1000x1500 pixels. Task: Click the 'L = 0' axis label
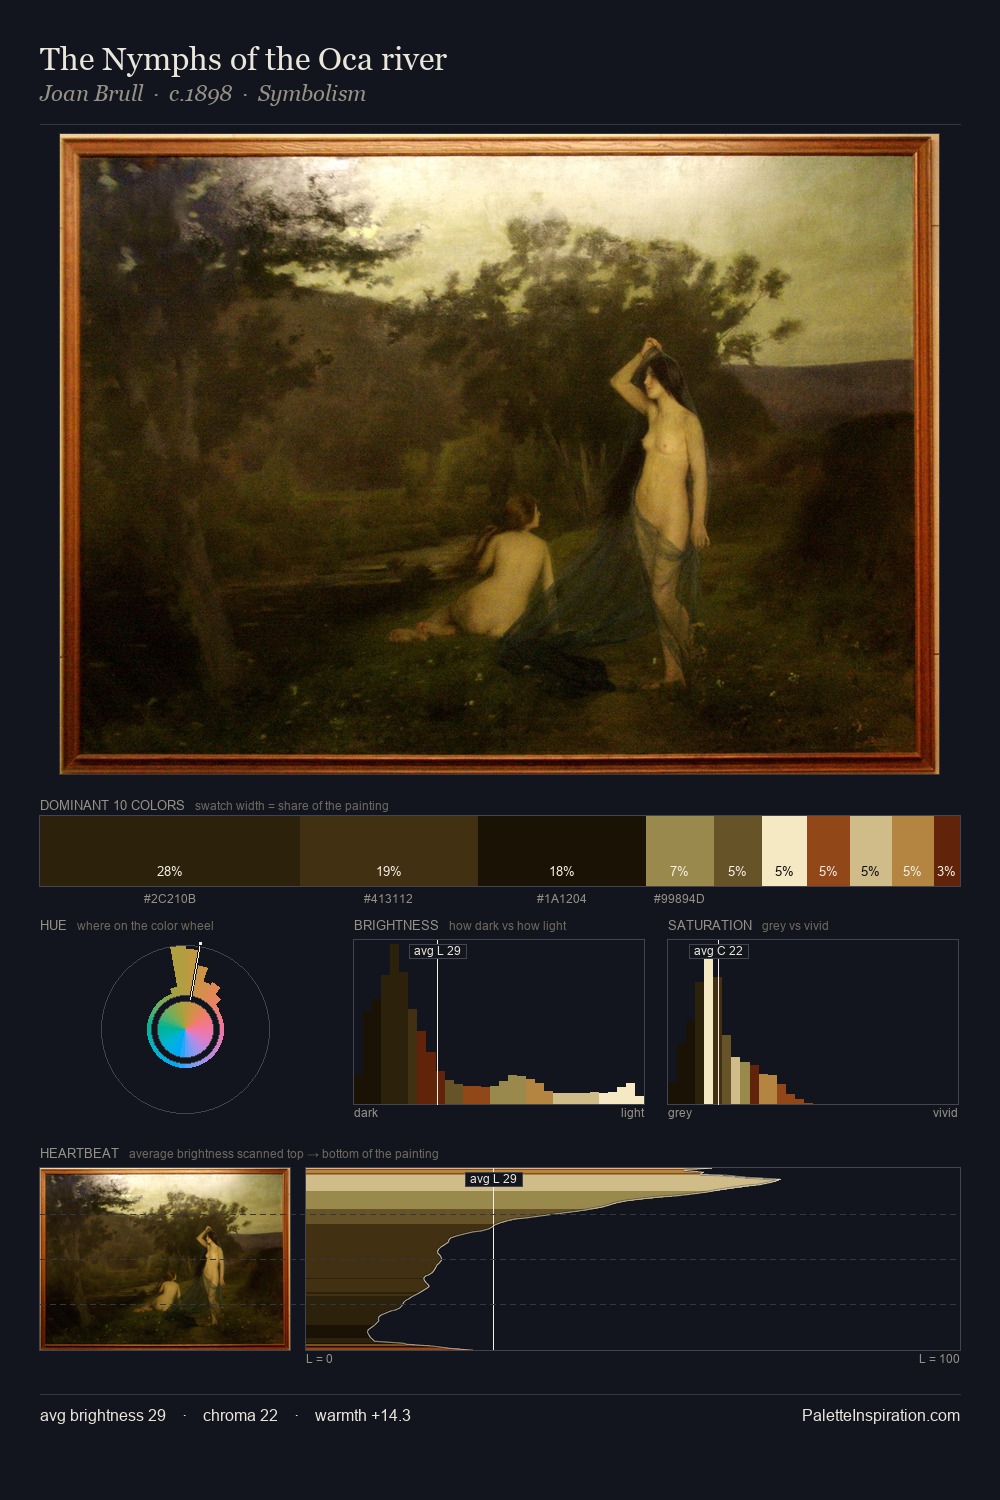(x=319, y=1359)
